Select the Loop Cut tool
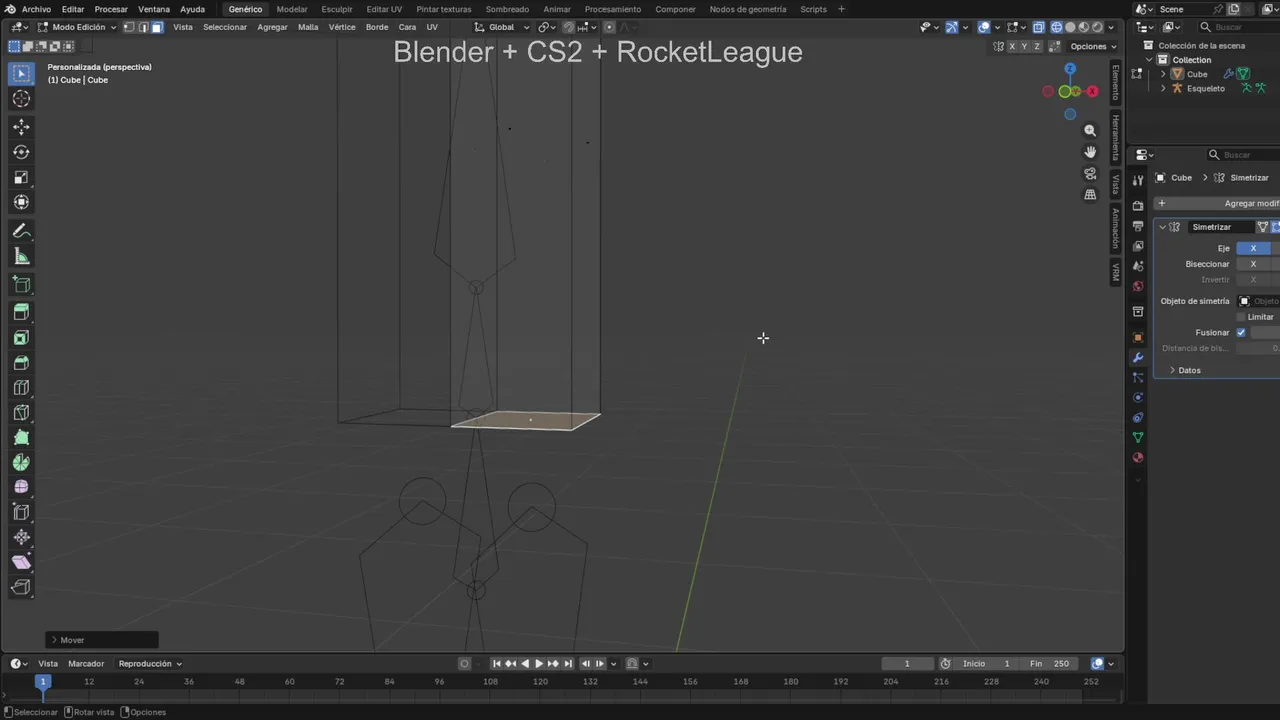This screenshot has height=720, width=1280. coord(21,387)
